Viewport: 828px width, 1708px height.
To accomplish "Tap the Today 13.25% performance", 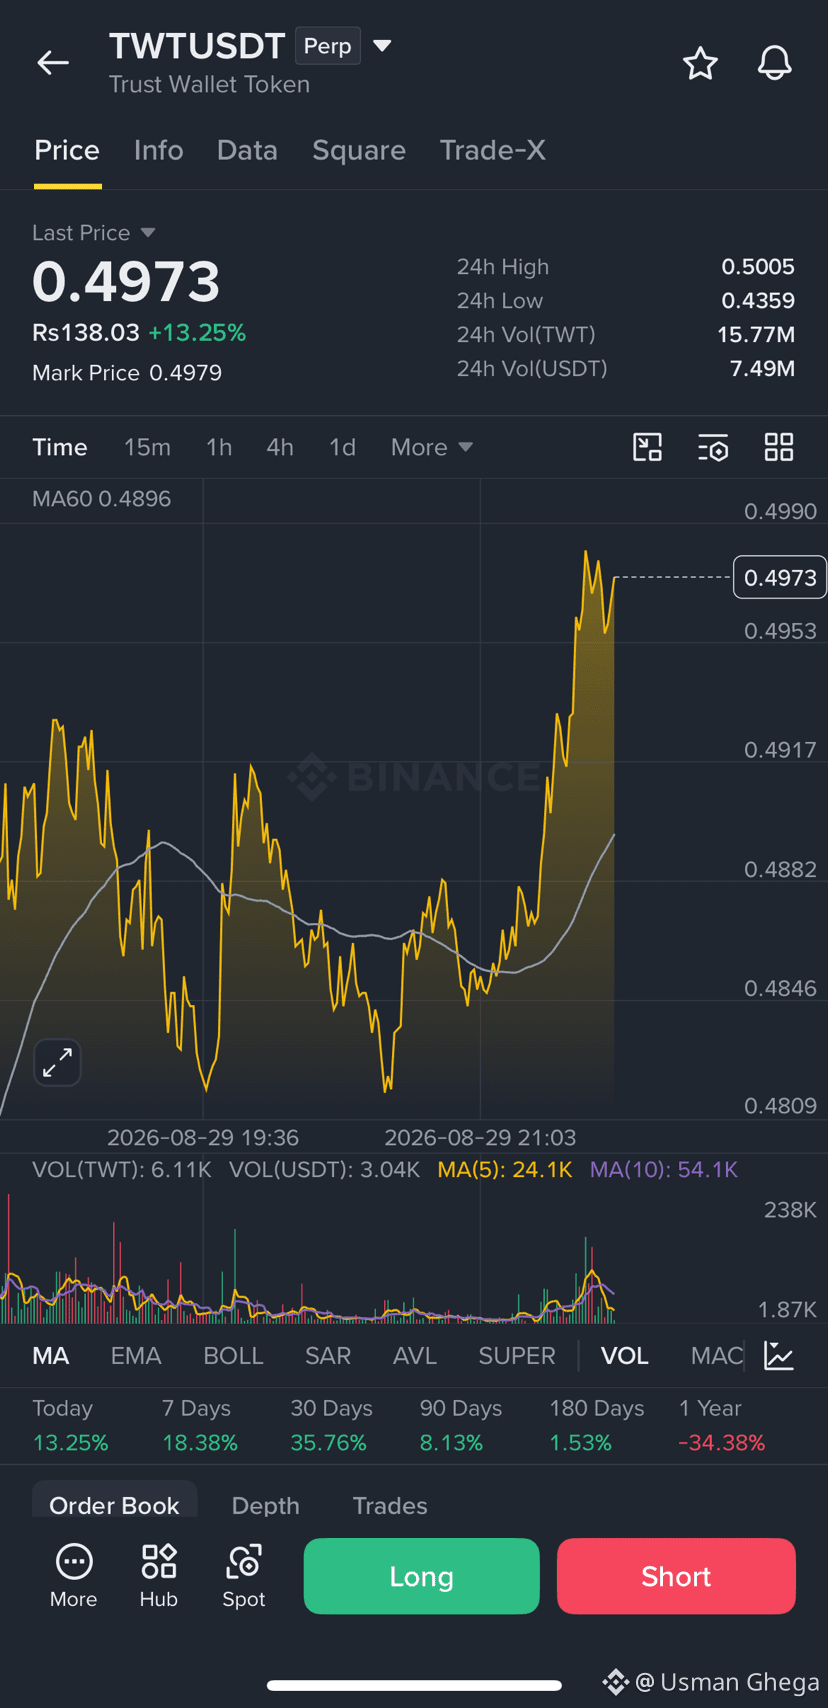I will click(x=70, y=1426).
